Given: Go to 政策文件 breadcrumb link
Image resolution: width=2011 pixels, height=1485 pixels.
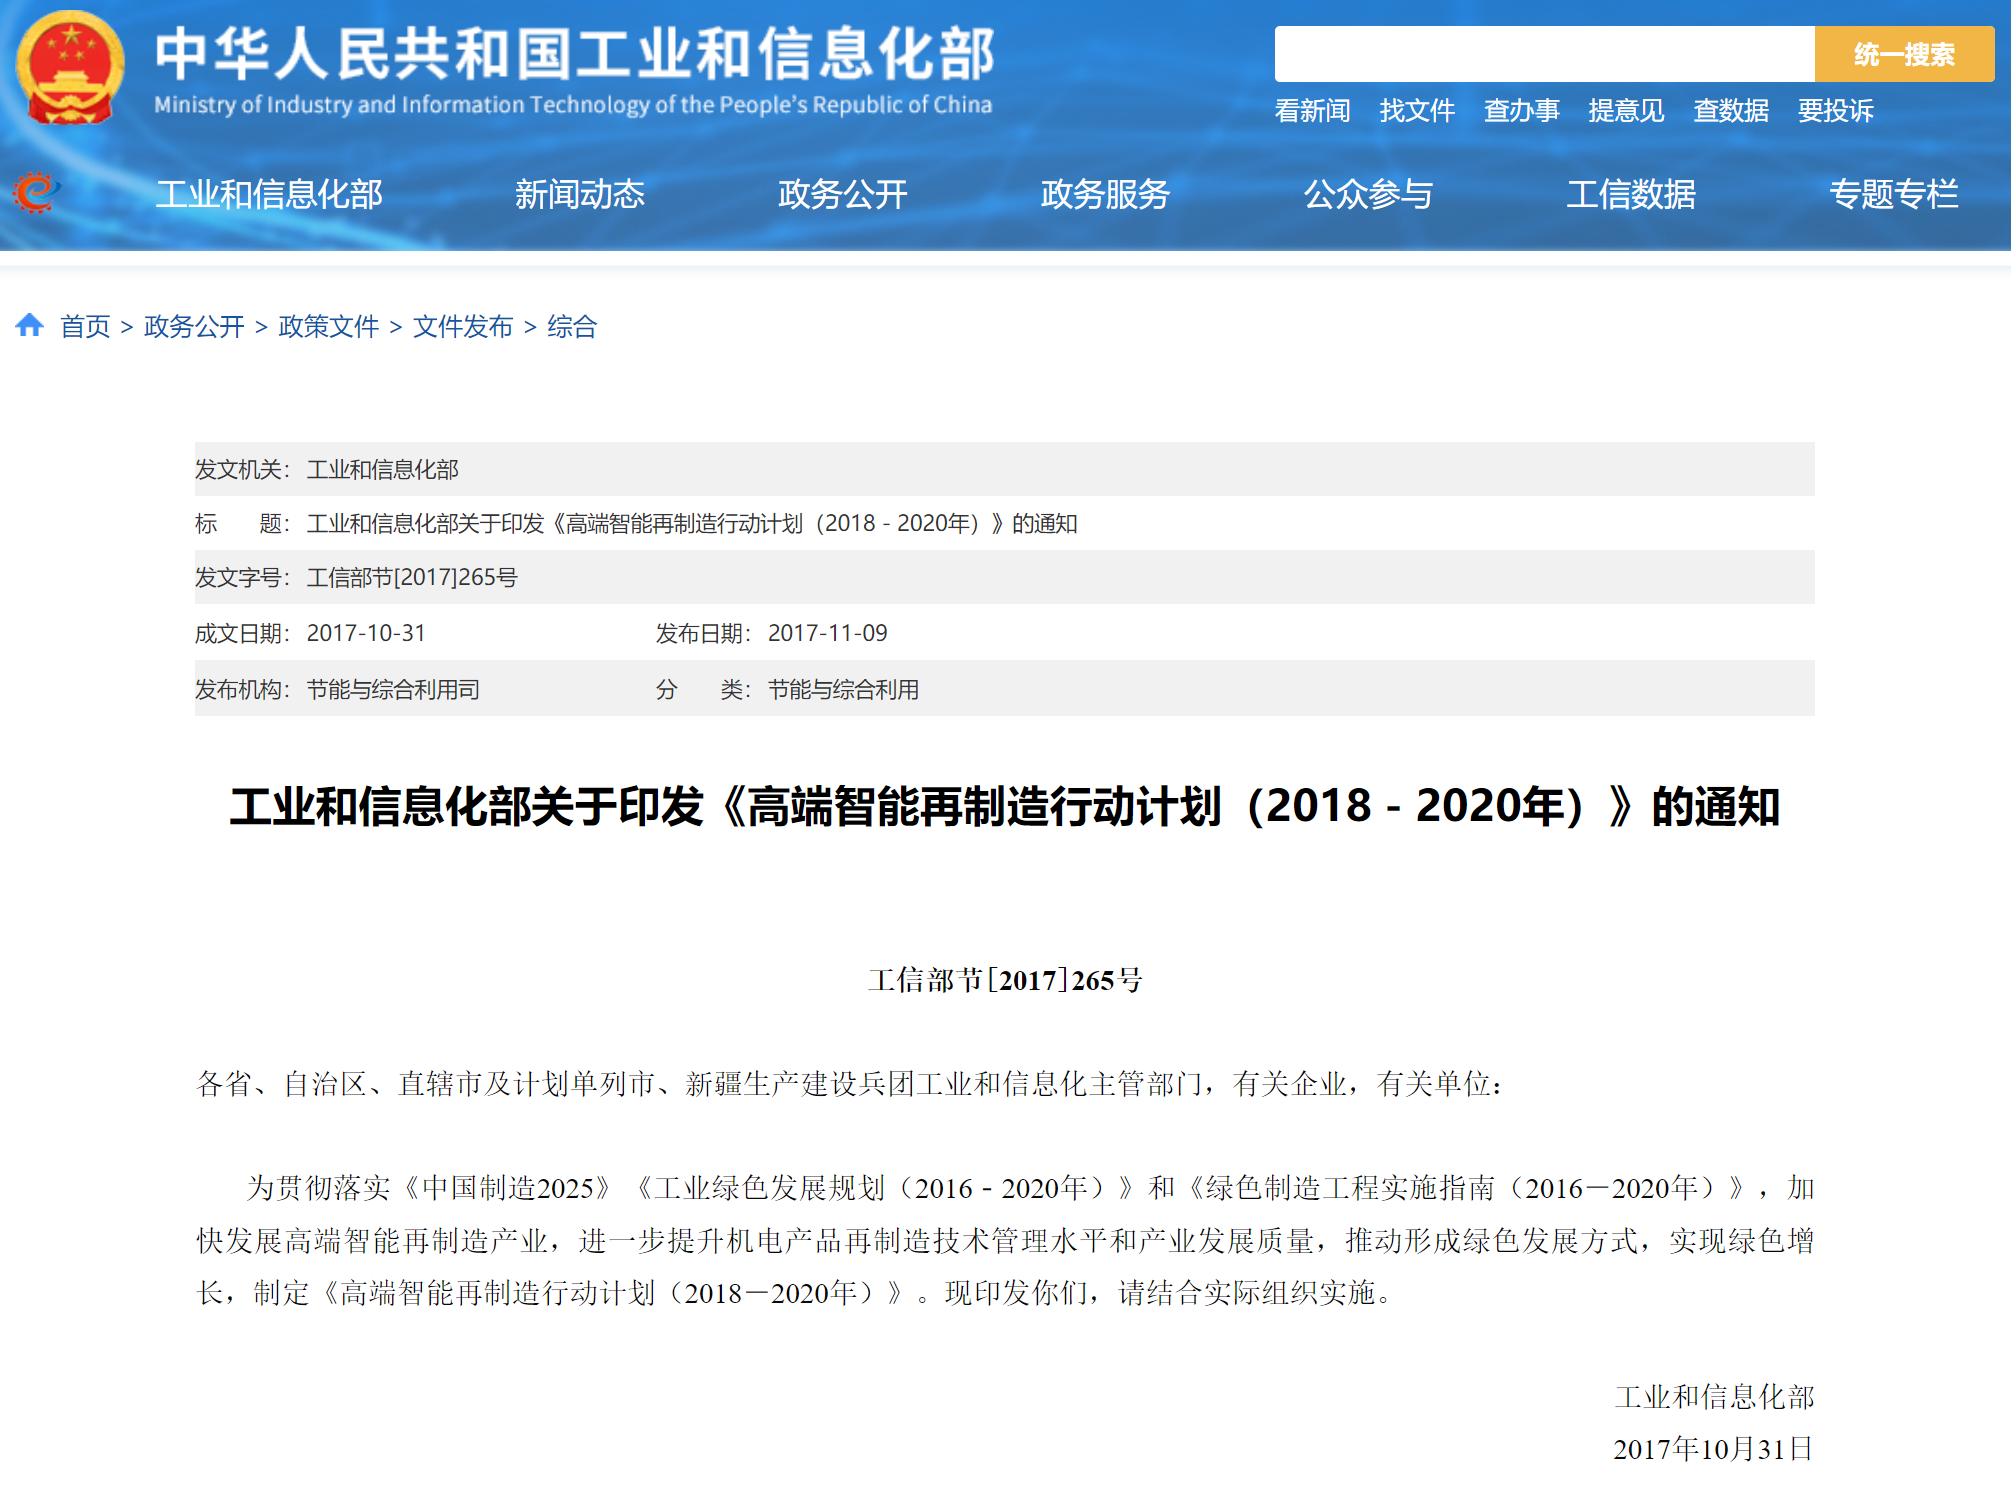Looking at the screenshot, I should 328,327.
